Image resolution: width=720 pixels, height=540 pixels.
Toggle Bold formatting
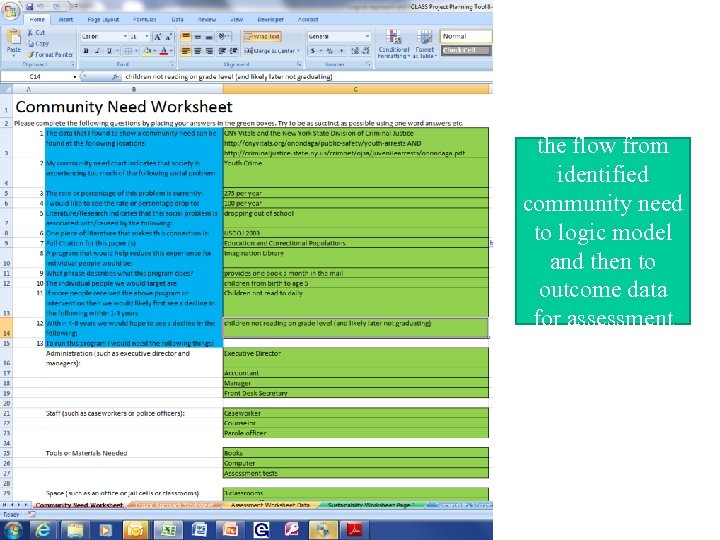(86, 51)
